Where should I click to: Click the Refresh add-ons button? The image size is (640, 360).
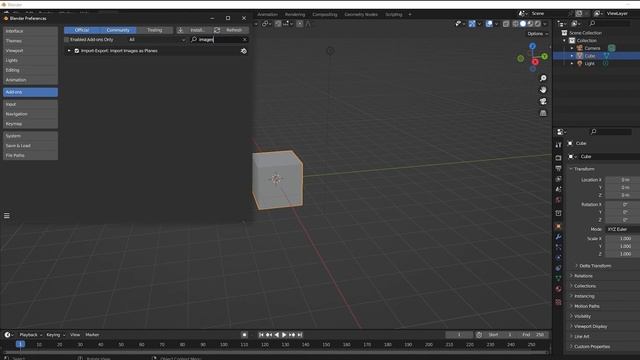tap(230, 30)
